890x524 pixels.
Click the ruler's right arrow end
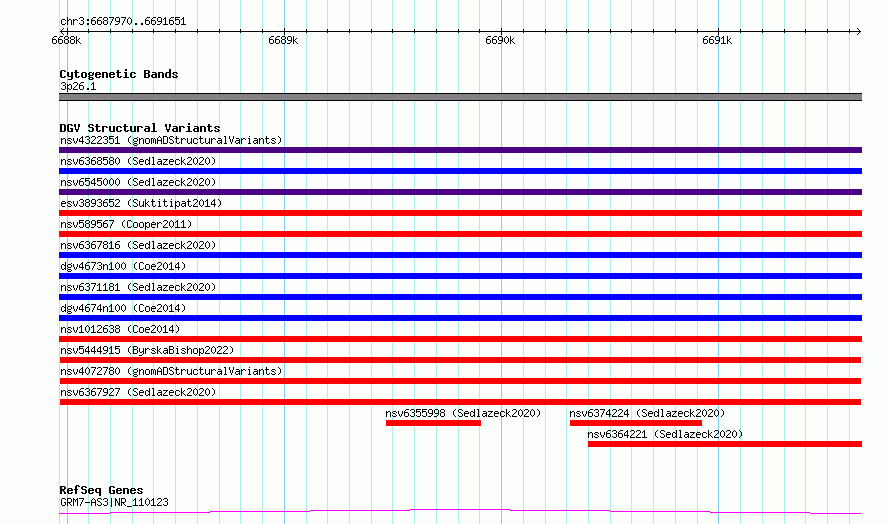point(858,31)
